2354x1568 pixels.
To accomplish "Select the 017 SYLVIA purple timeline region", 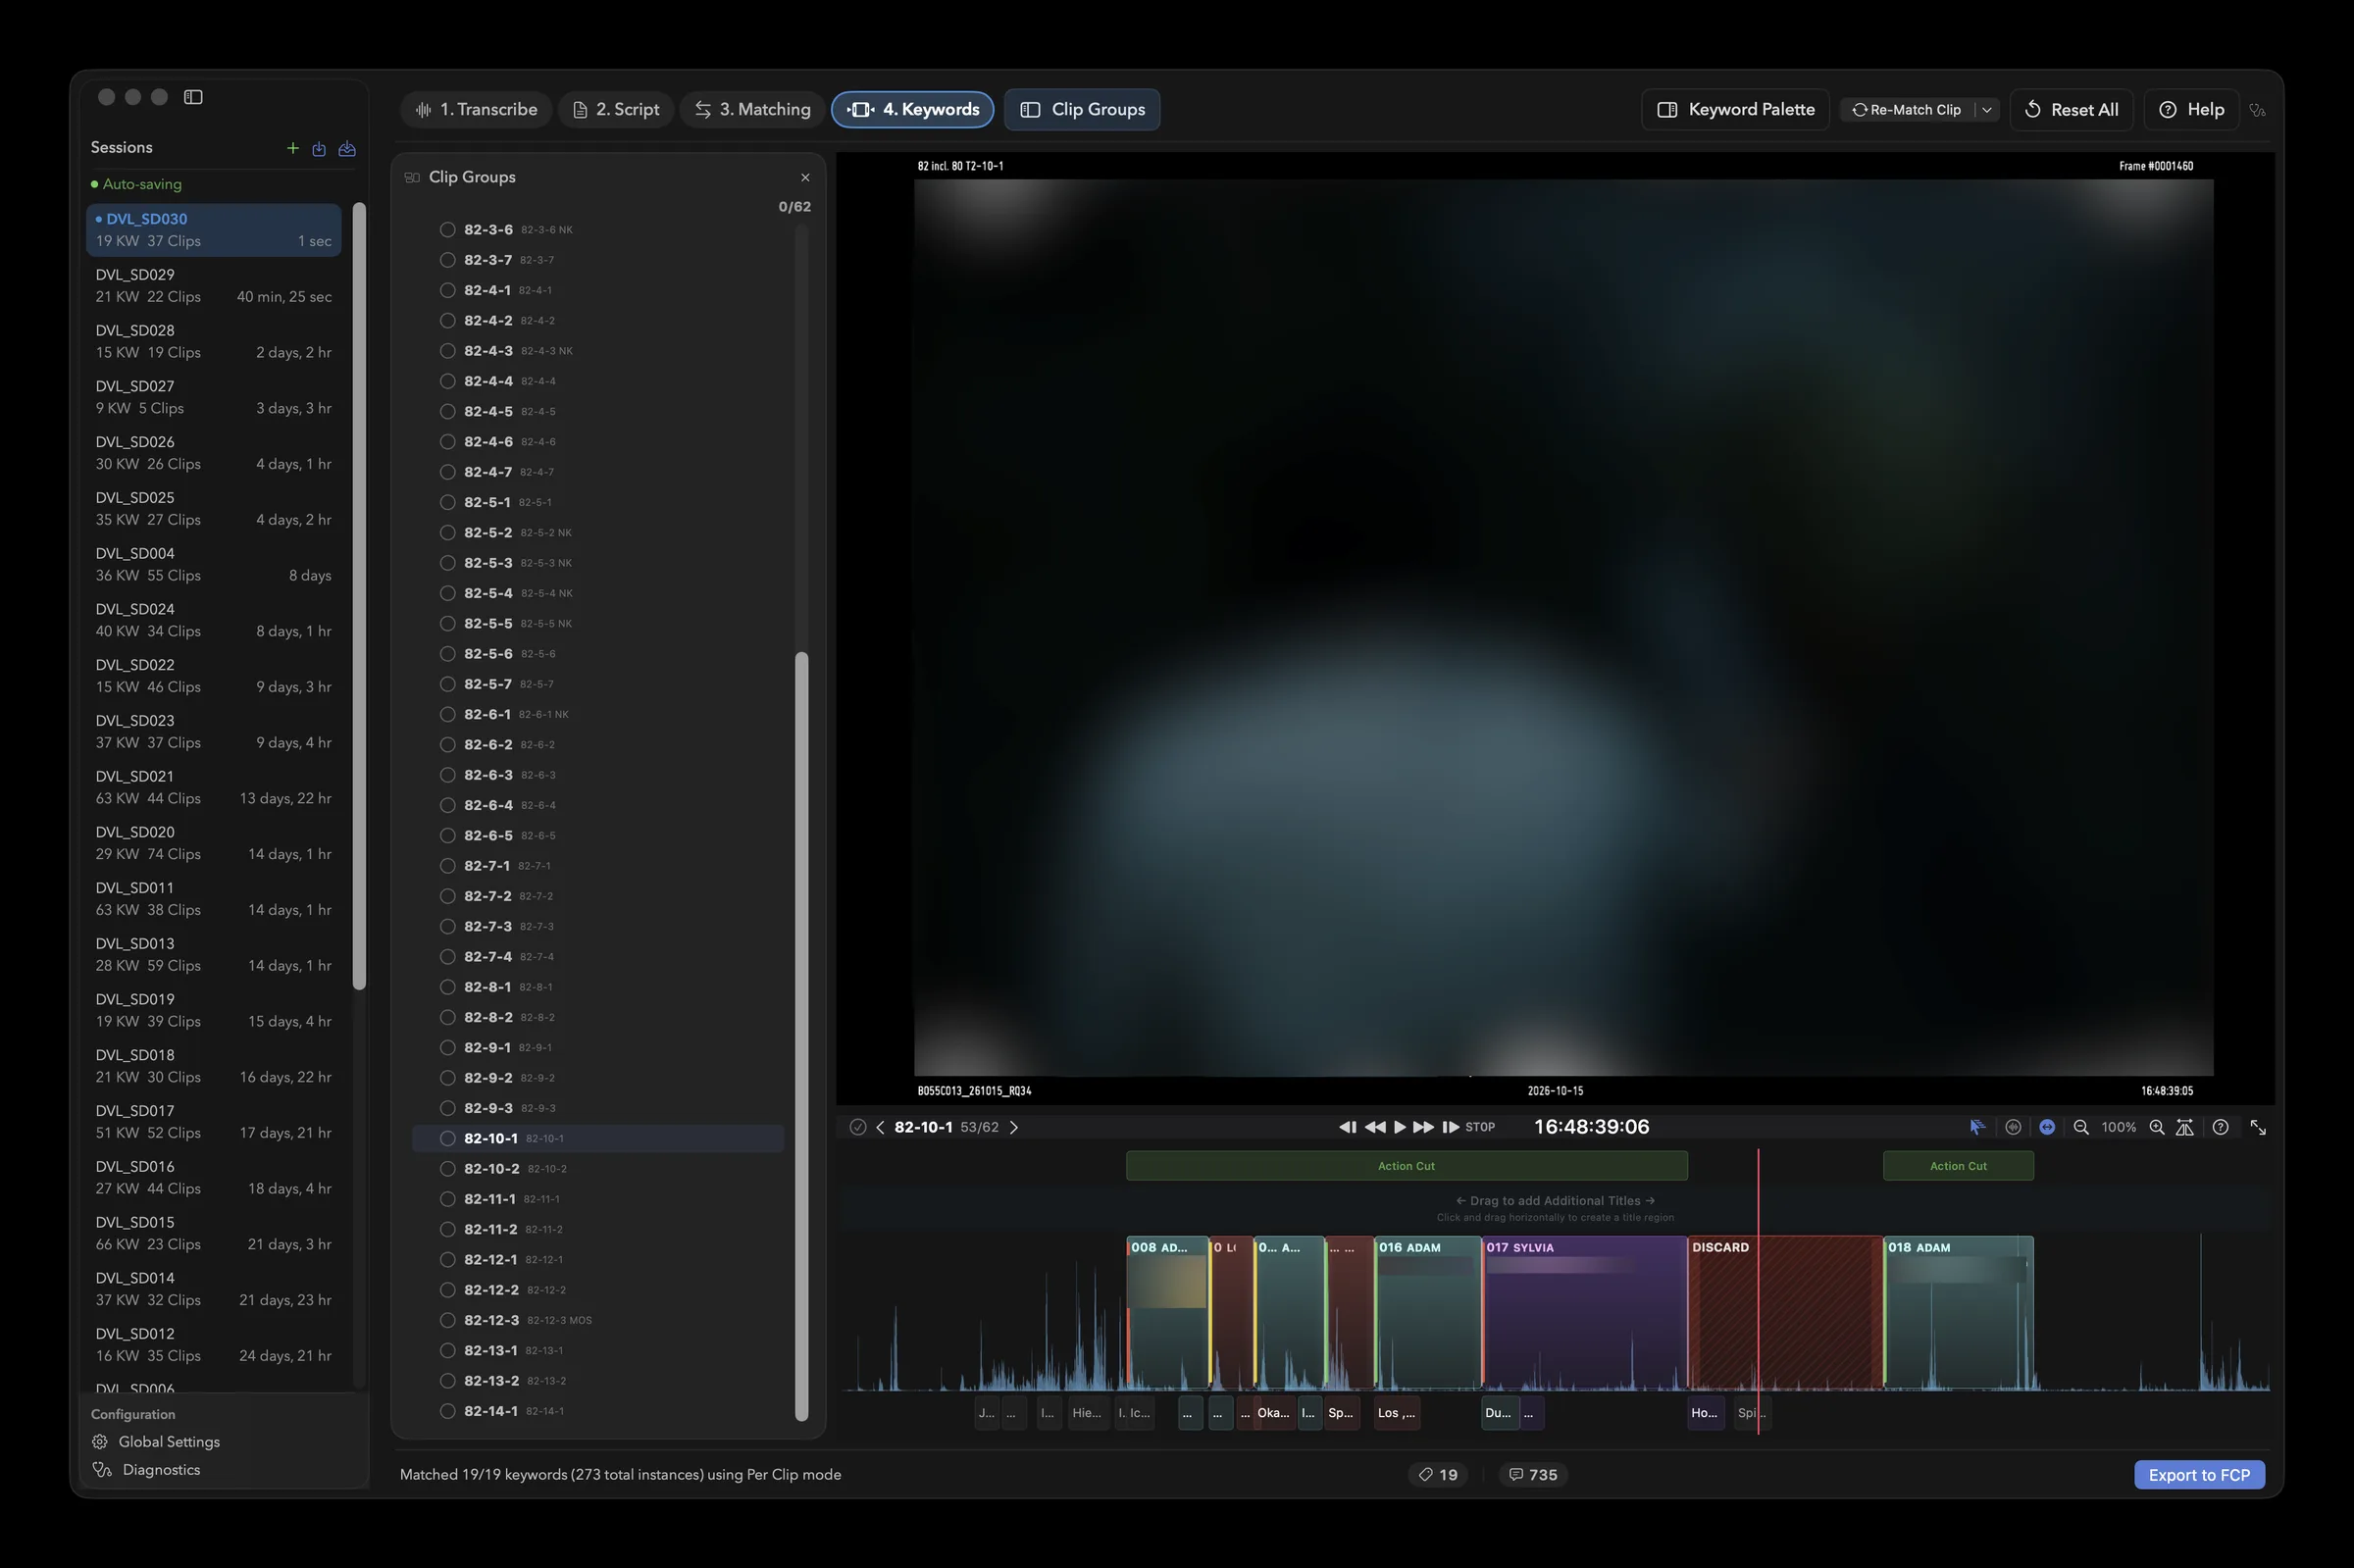I will click(1584, 1312).
